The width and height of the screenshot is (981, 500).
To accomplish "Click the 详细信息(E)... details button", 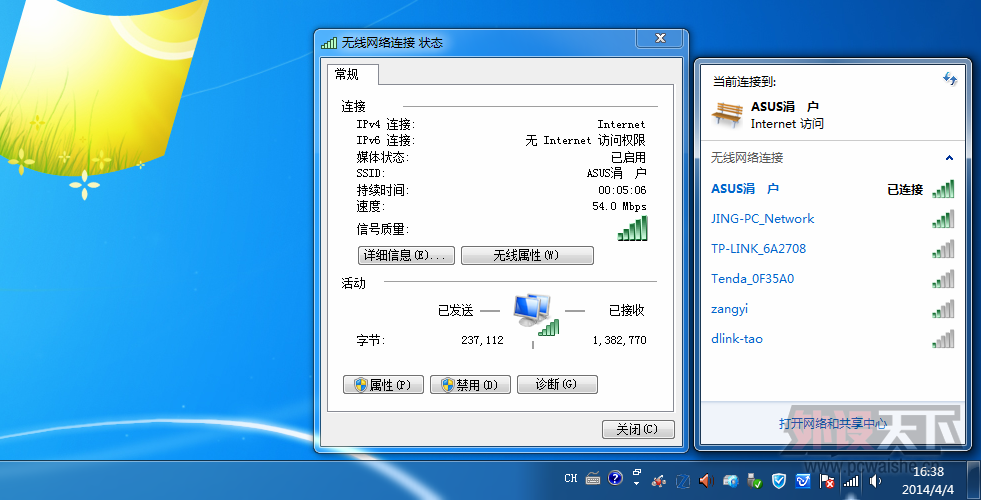I will click(x=406, y=255).
